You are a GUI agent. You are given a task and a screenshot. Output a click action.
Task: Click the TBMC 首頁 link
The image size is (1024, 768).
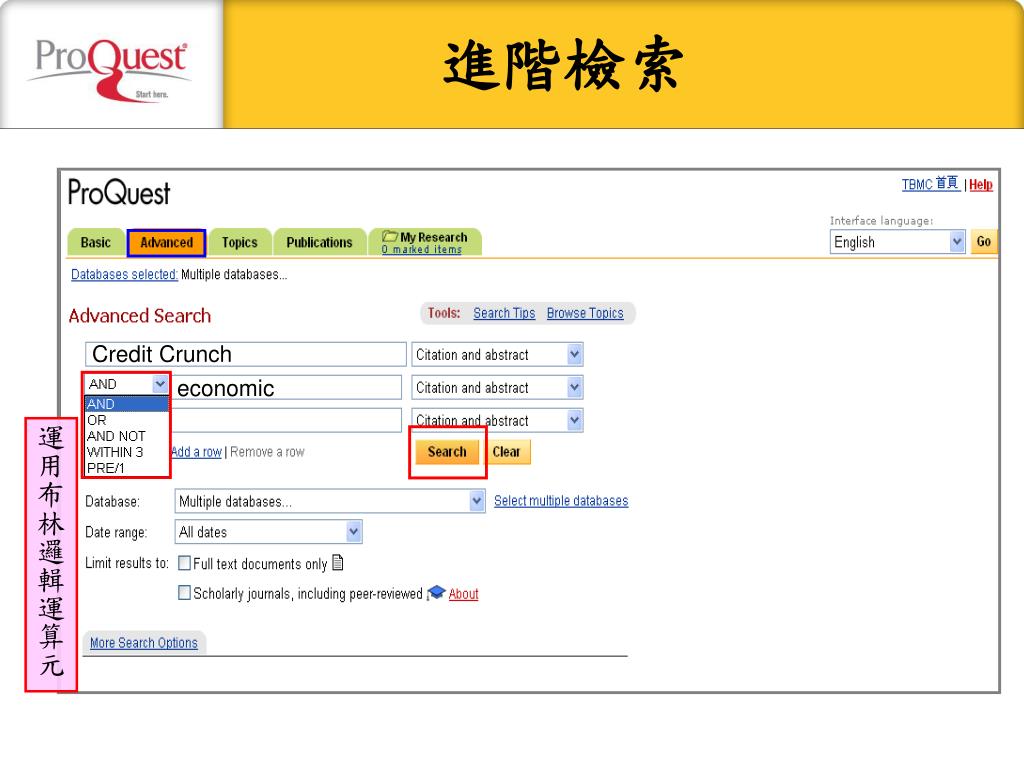(x=931, y=184)
